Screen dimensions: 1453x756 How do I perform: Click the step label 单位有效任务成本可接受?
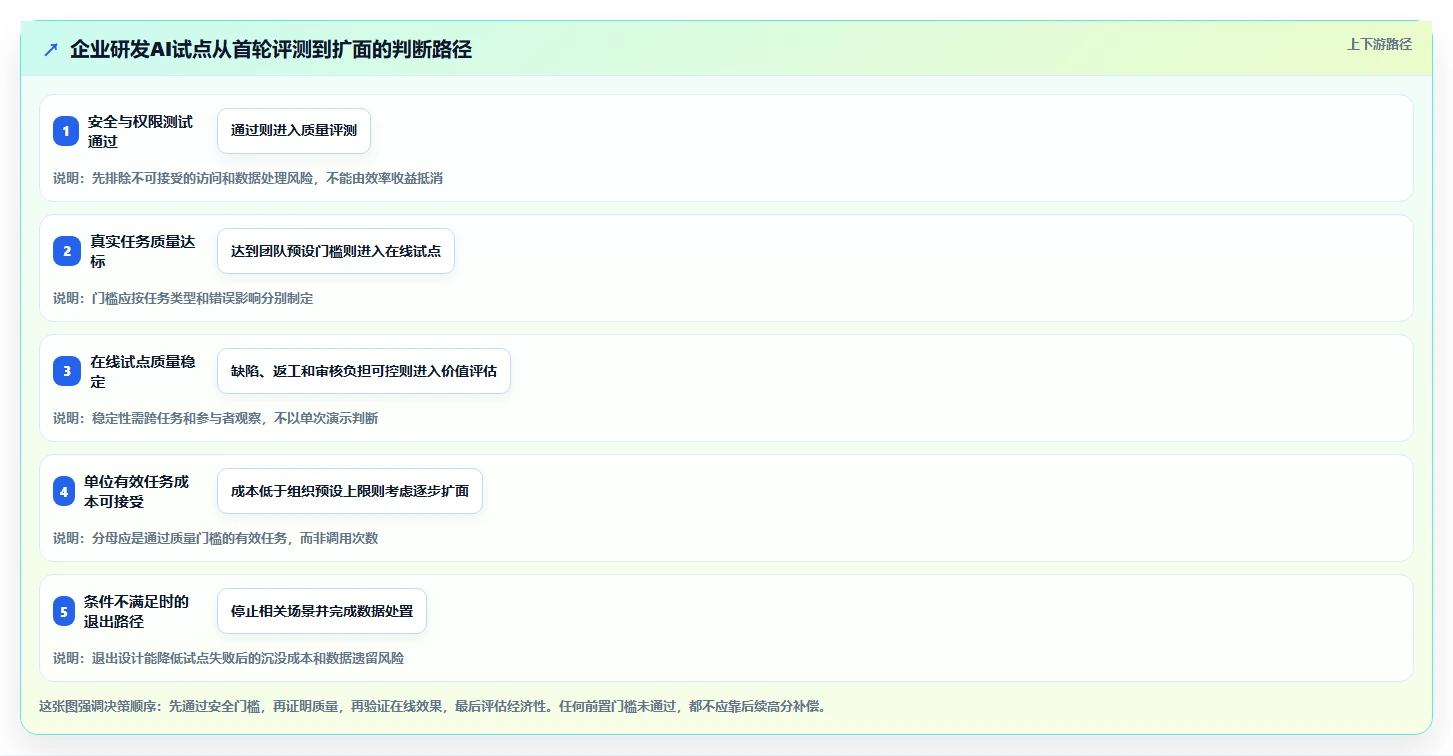pyautogui.click(x=136, y=491)
